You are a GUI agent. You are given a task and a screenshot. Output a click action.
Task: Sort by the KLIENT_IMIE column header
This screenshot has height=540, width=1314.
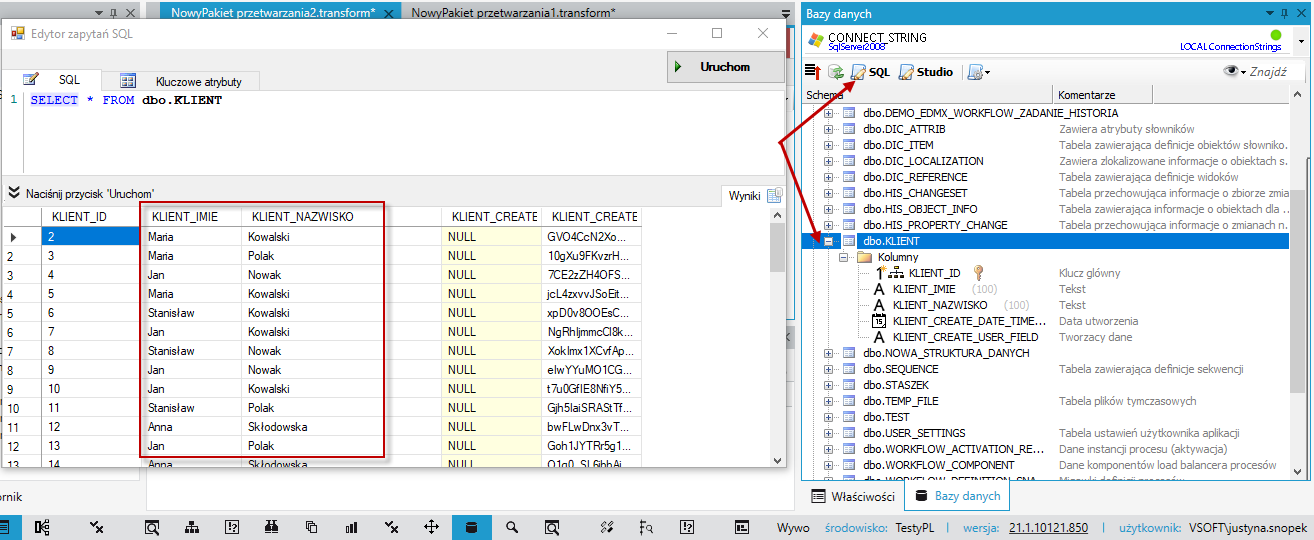tap(192, 217)
